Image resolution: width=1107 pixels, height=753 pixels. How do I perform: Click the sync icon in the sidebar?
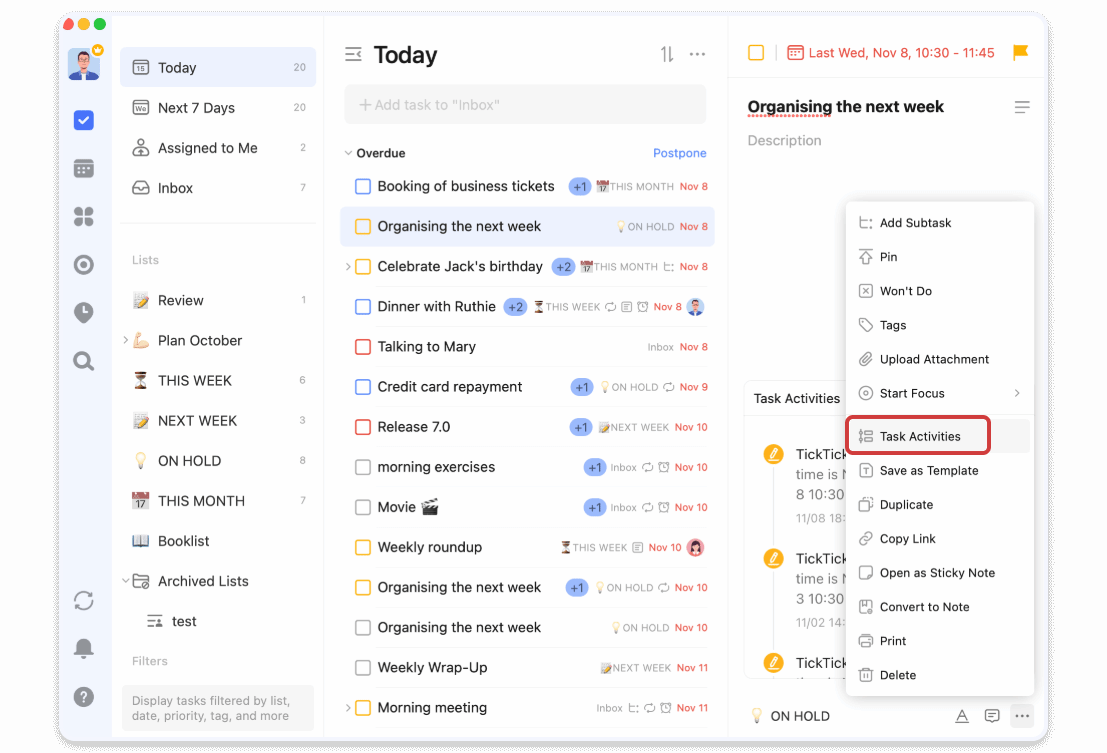84,600
